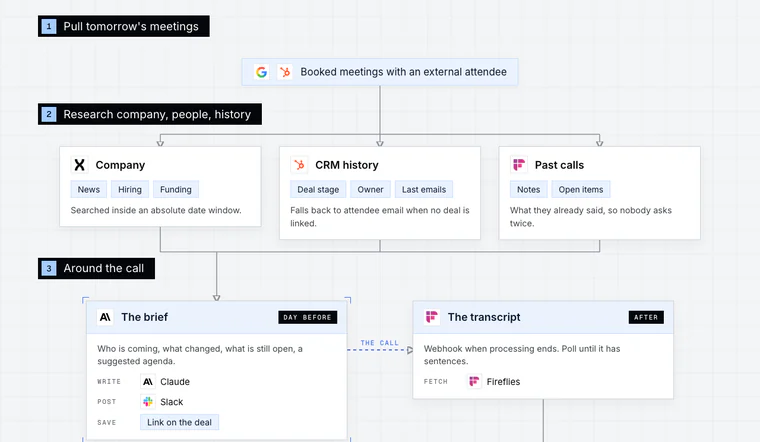Click THE CALL label on the dashed connector
This screenshot has height=442, width=760.
click(x=380, y=343)
